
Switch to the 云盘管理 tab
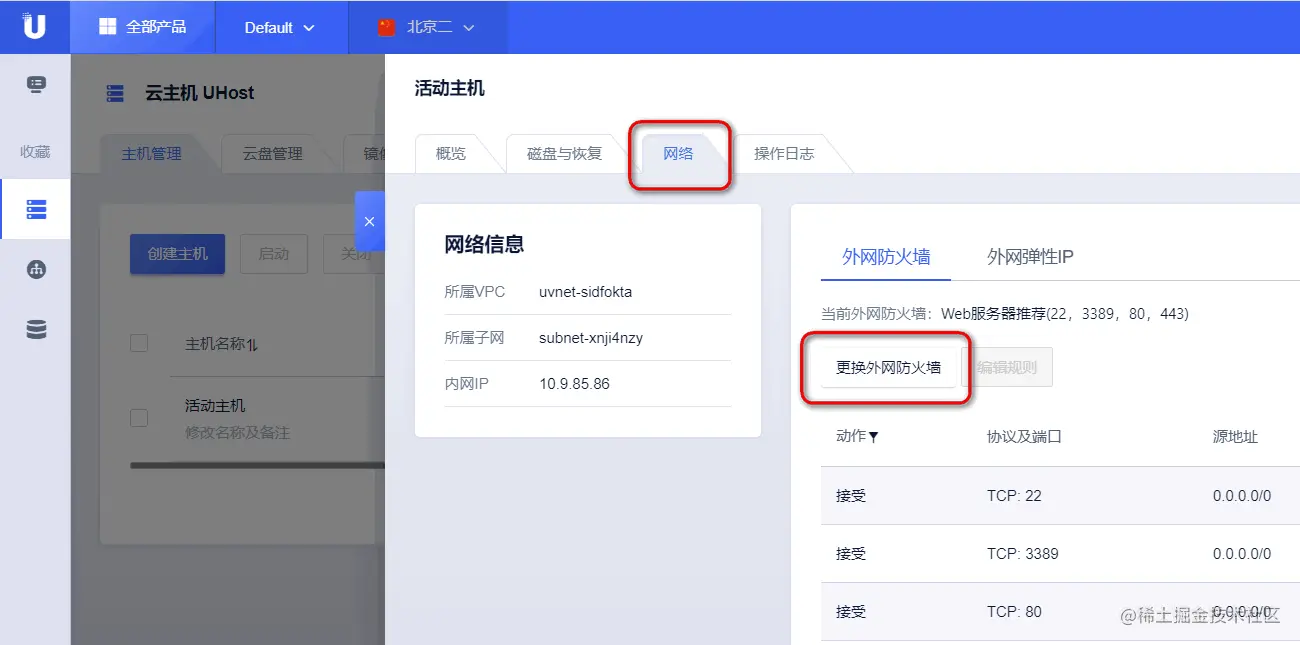click(x=272, y=154)
